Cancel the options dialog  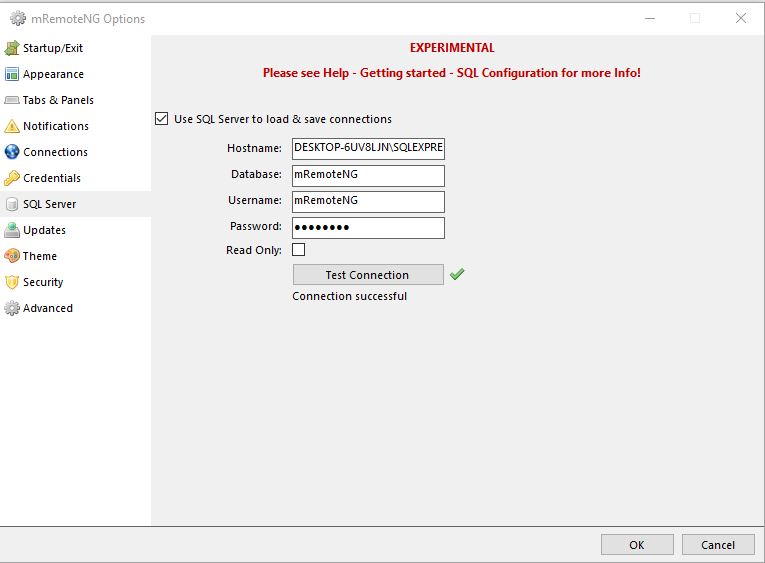[718, 544]
